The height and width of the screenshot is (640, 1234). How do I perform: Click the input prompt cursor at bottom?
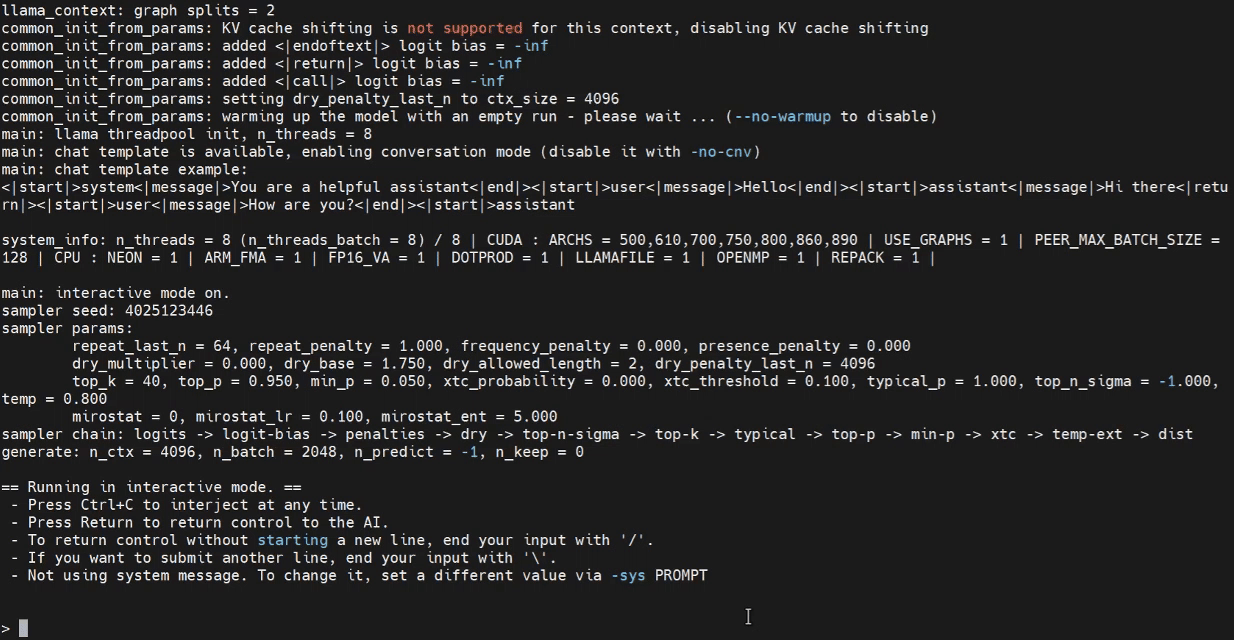pos(23,628)
